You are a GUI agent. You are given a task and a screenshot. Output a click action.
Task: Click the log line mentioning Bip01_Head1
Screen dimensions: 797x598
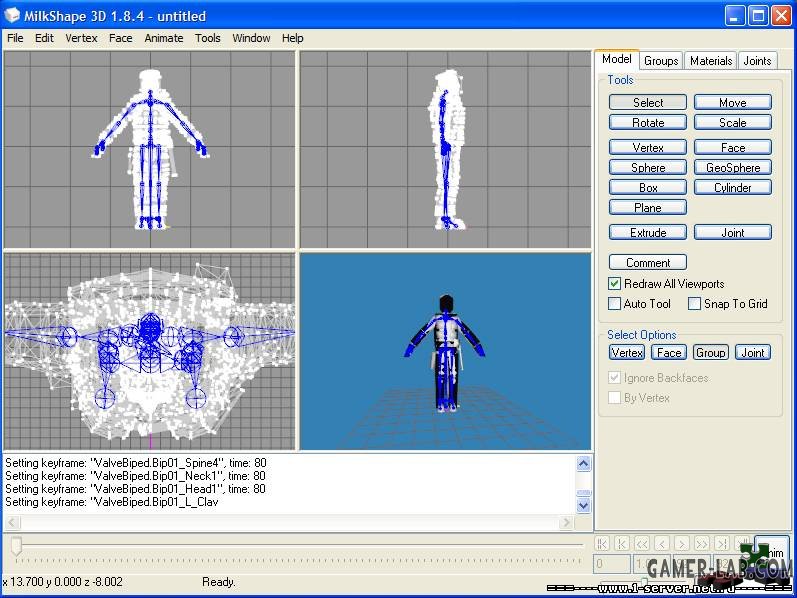(135, 489)
